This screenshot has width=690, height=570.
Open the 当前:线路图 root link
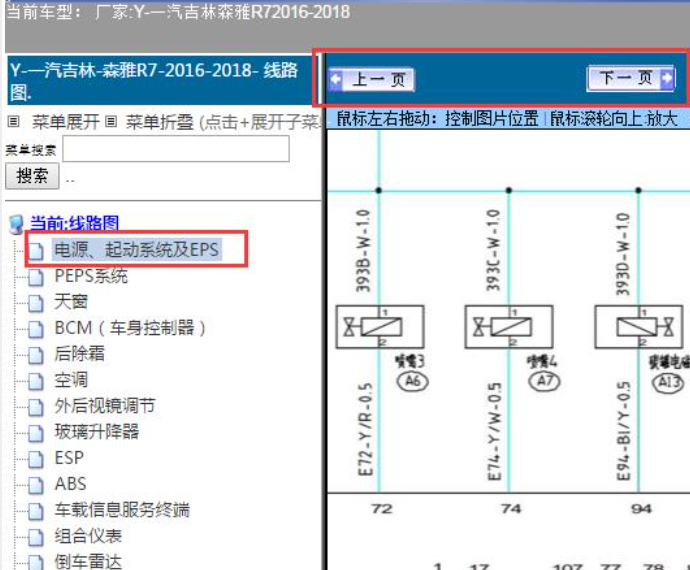point(74,223)
